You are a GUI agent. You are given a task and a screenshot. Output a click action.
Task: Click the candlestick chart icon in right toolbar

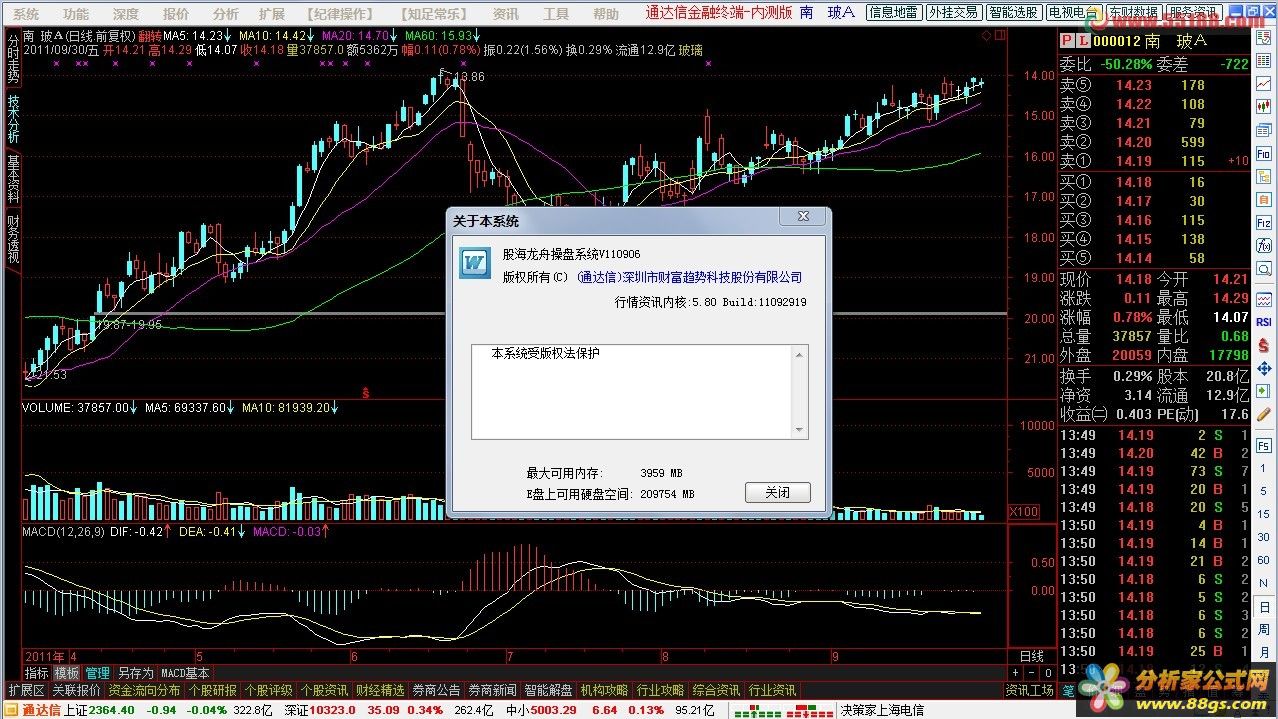(1264, 106)
